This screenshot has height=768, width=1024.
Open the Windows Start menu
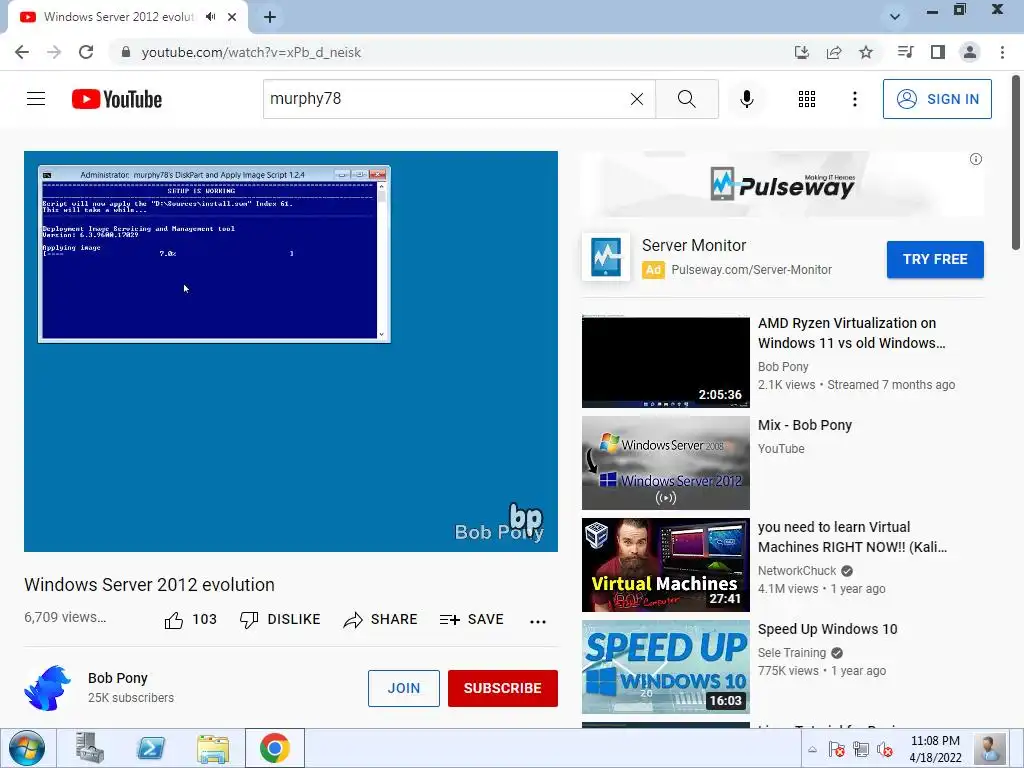pos(27,748)
